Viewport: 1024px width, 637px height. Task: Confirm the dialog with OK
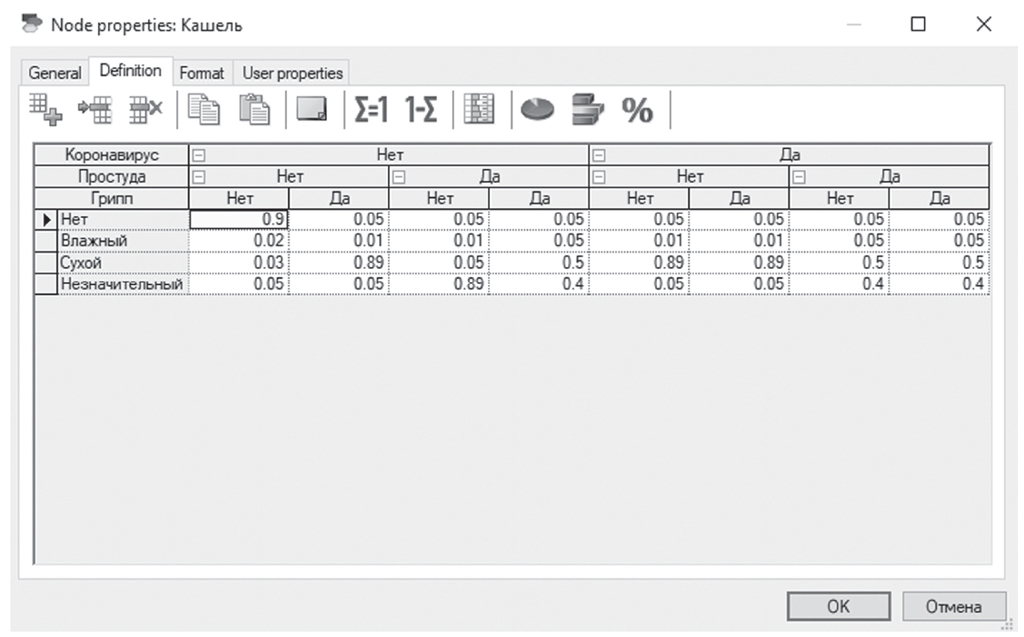pos(838,606)
